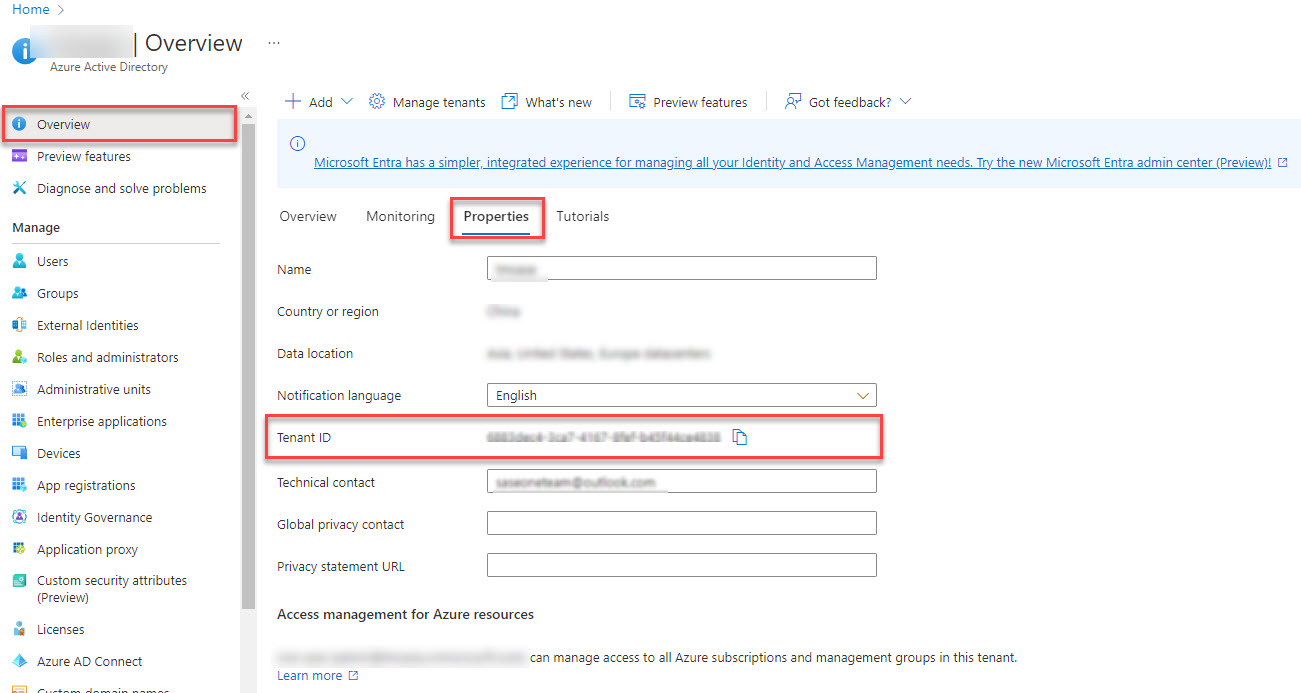The image size is (1301, 693).
Task: Open the Tutorials tab
Action: coord(582,216)
